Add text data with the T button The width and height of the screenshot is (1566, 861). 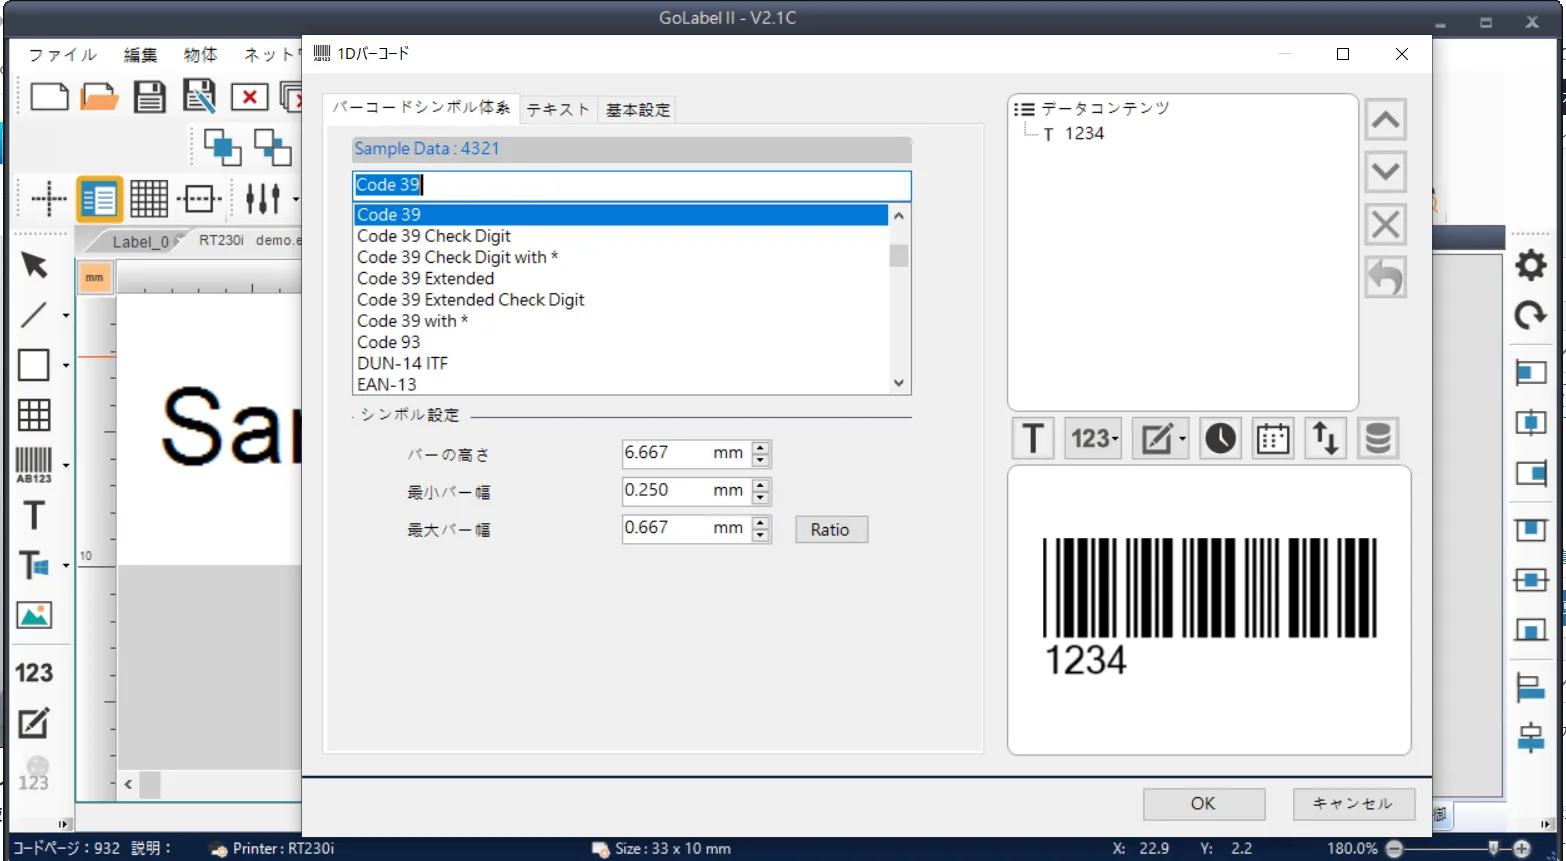(1033, 438)
